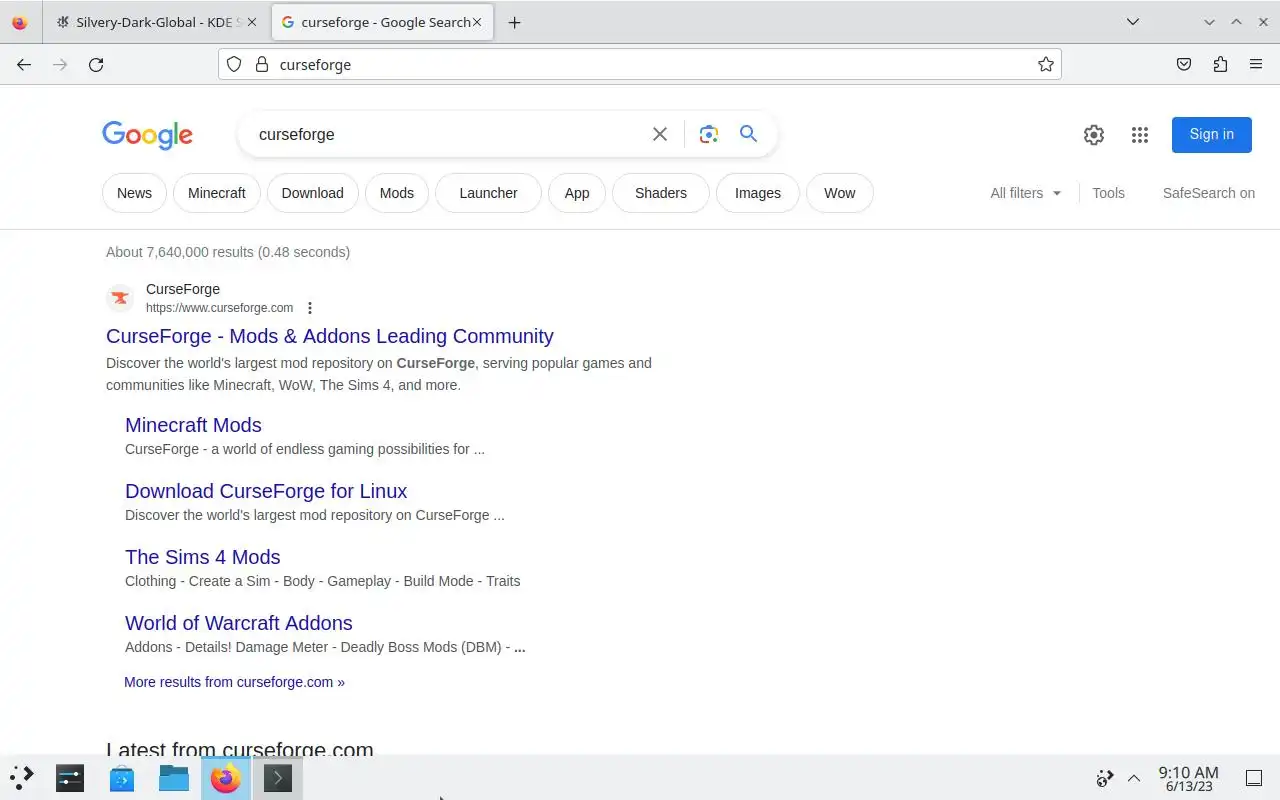This screenshot has width=1280, height=800.
Task: Open the Firefox View pinned tab
Action: [x=20, y=22]
